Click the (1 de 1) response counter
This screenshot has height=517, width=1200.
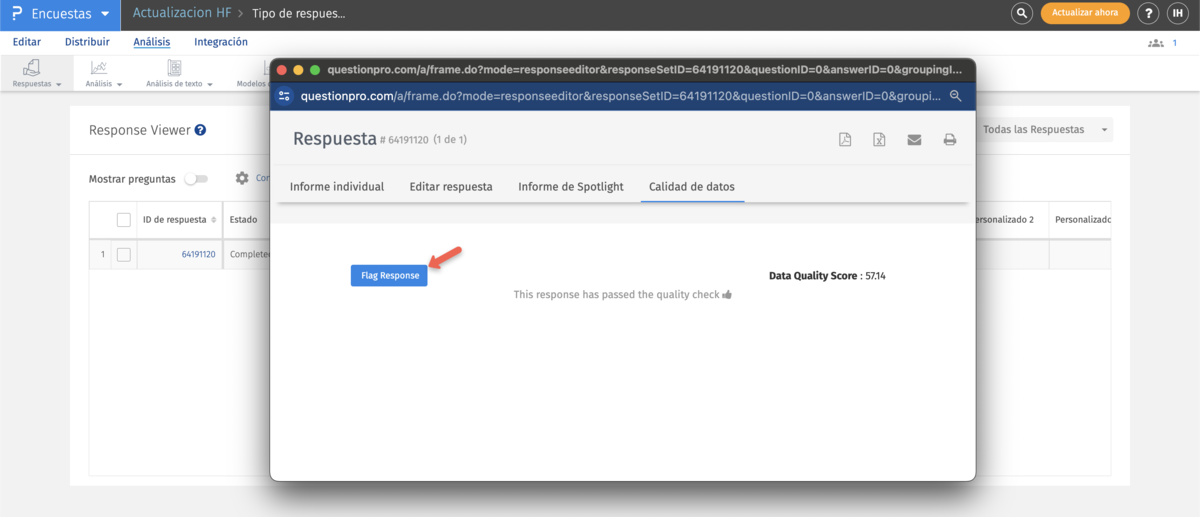click(x=450, y=140)
